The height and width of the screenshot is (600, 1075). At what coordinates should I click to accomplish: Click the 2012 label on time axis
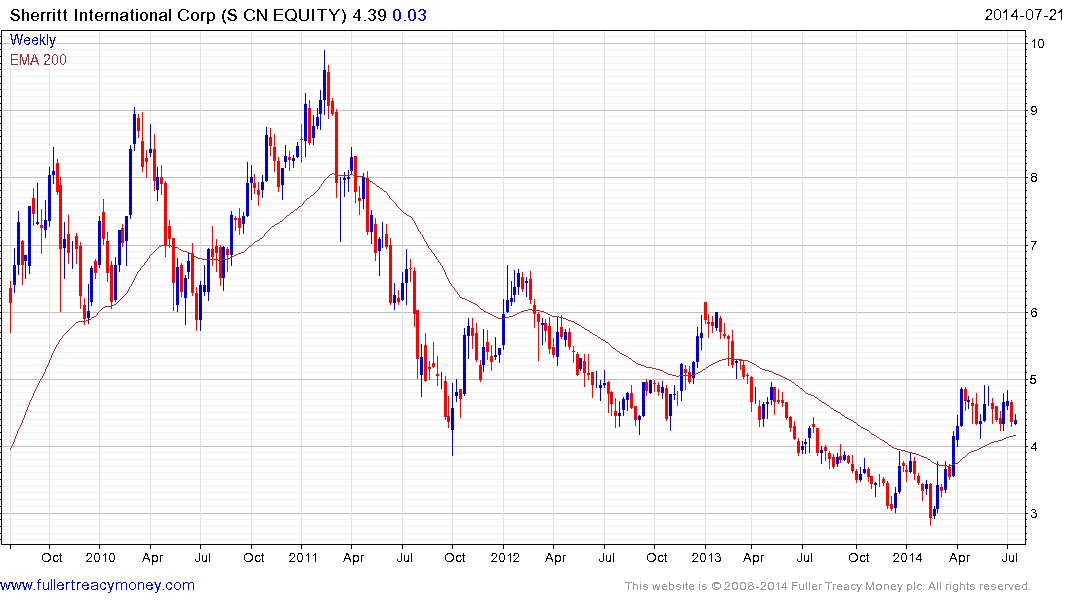click(505, 557)
